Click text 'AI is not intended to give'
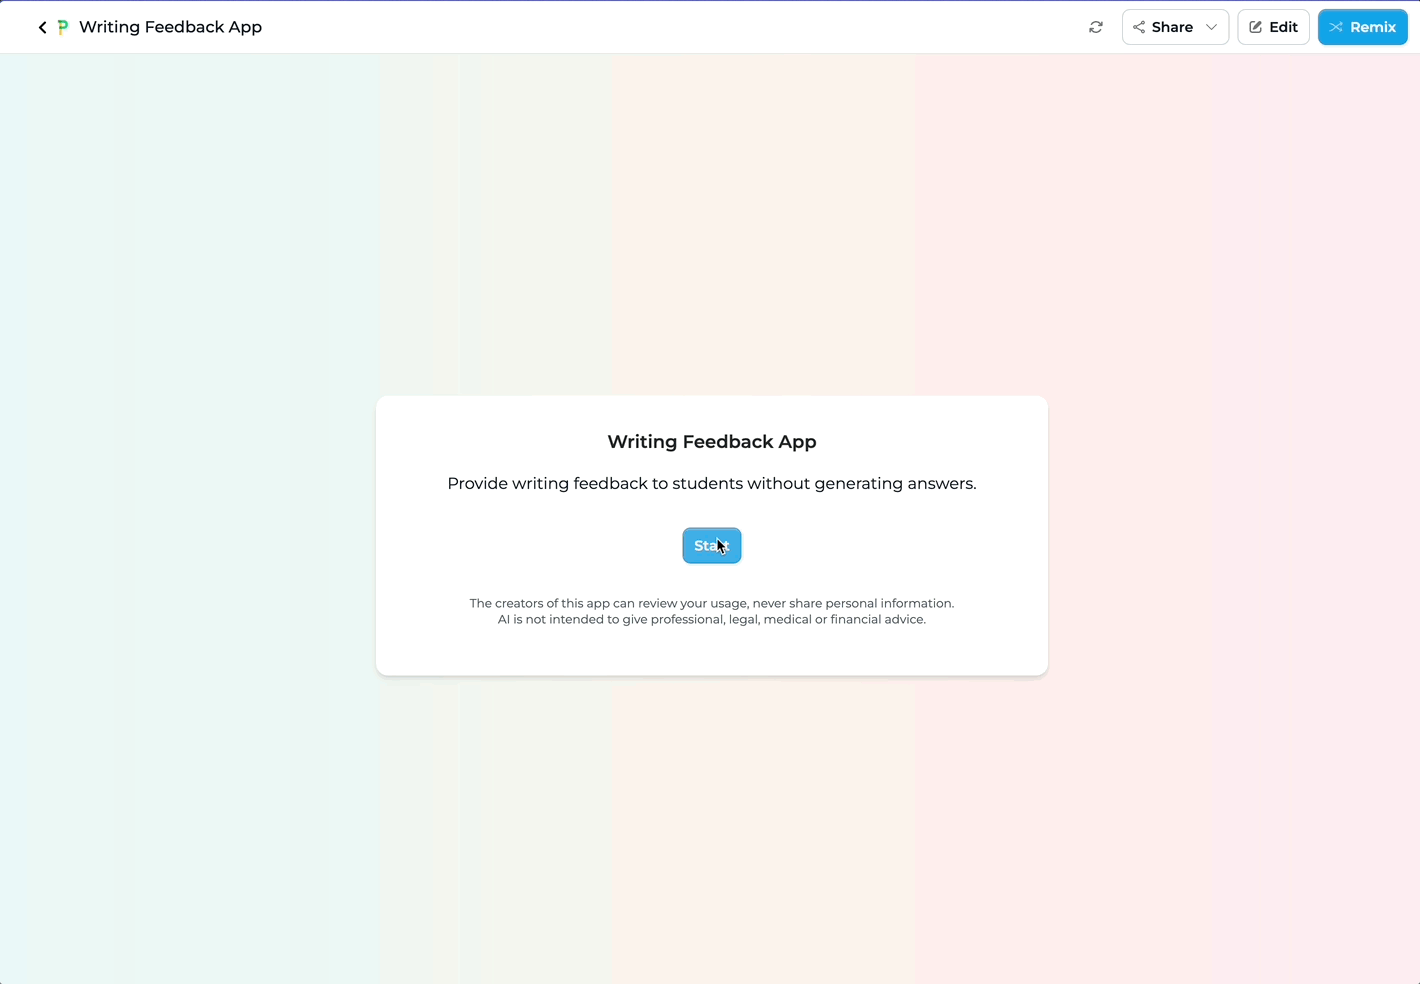The image size is (1420, 984). [x=572, y=620]
